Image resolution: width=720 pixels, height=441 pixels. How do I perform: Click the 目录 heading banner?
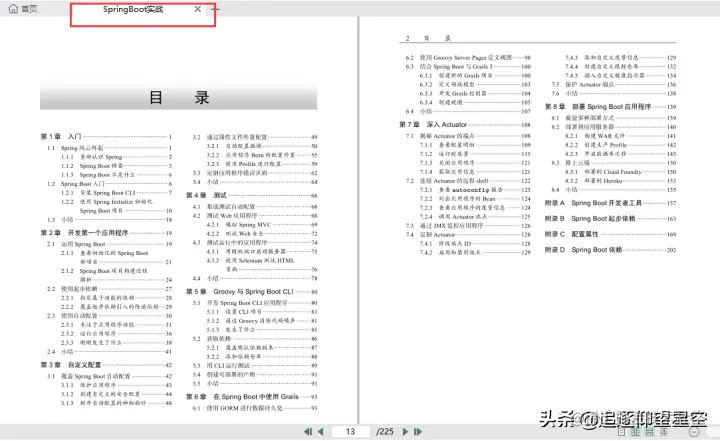(179, 97)
